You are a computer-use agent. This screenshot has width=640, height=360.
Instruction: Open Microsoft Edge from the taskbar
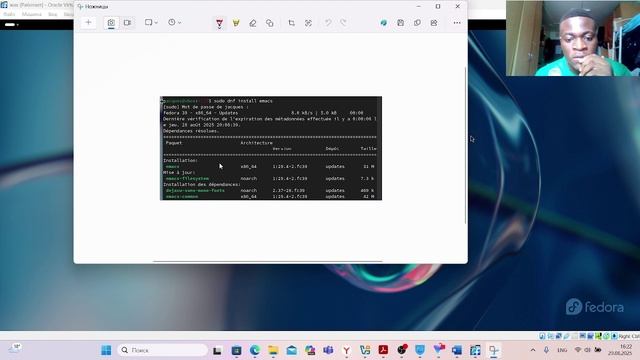pyautogui.click(x=255, y=350)
